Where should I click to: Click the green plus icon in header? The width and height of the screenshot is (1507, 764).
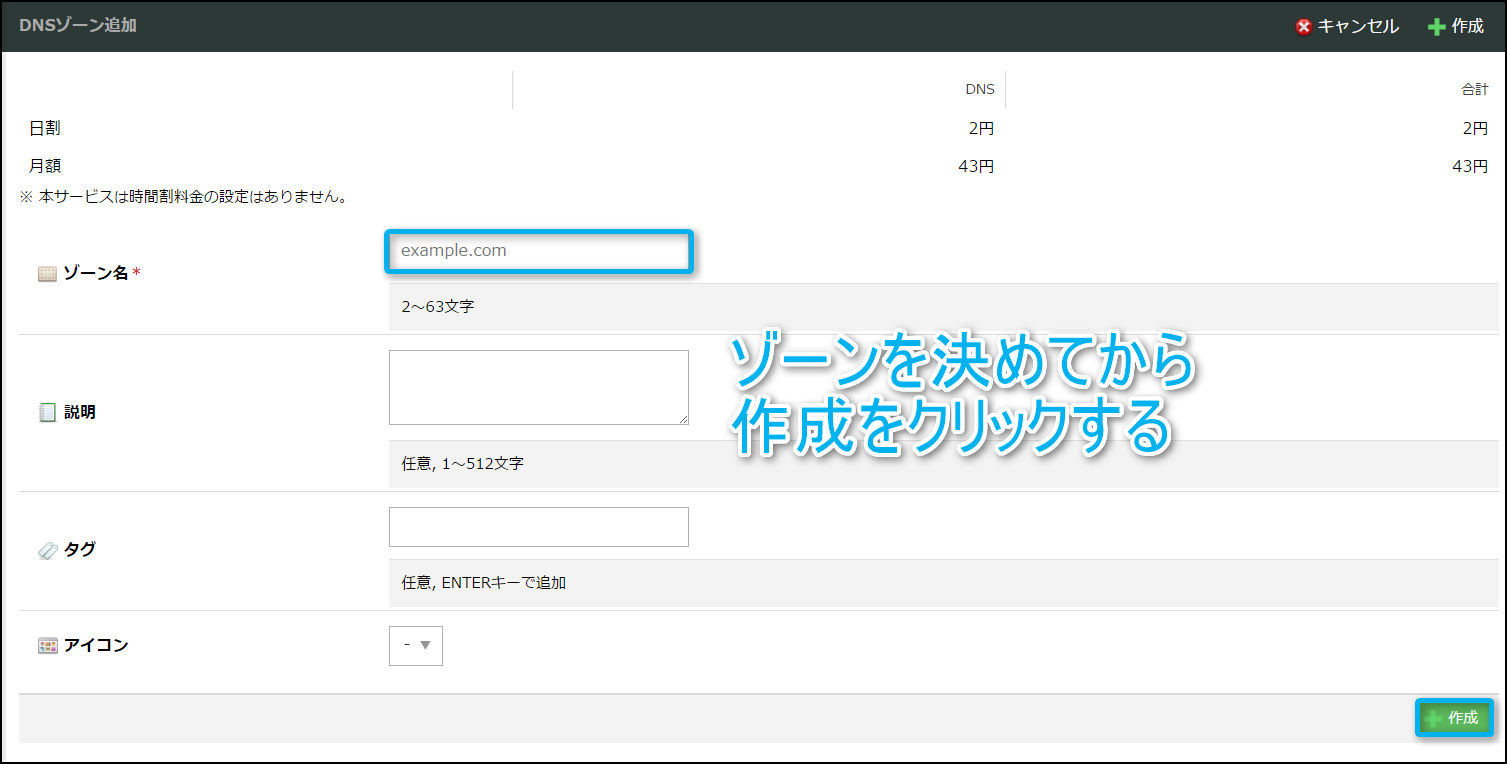[1437, 27]
